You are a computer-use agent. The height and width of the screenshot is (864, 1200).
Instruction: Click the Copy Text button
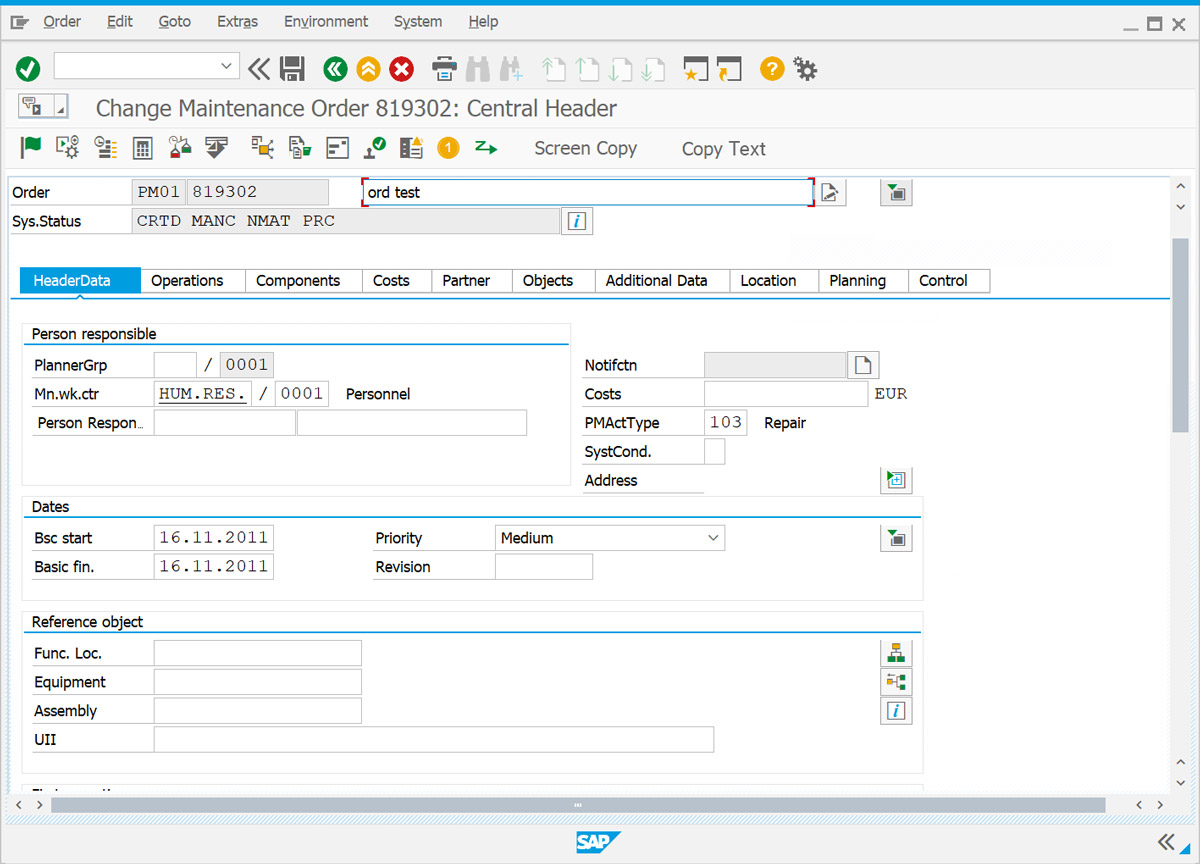723,148
